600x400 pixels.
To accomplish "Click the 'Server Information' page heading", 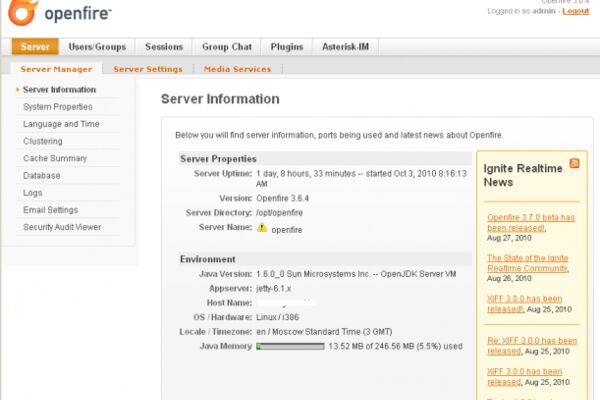I will 220,99.
